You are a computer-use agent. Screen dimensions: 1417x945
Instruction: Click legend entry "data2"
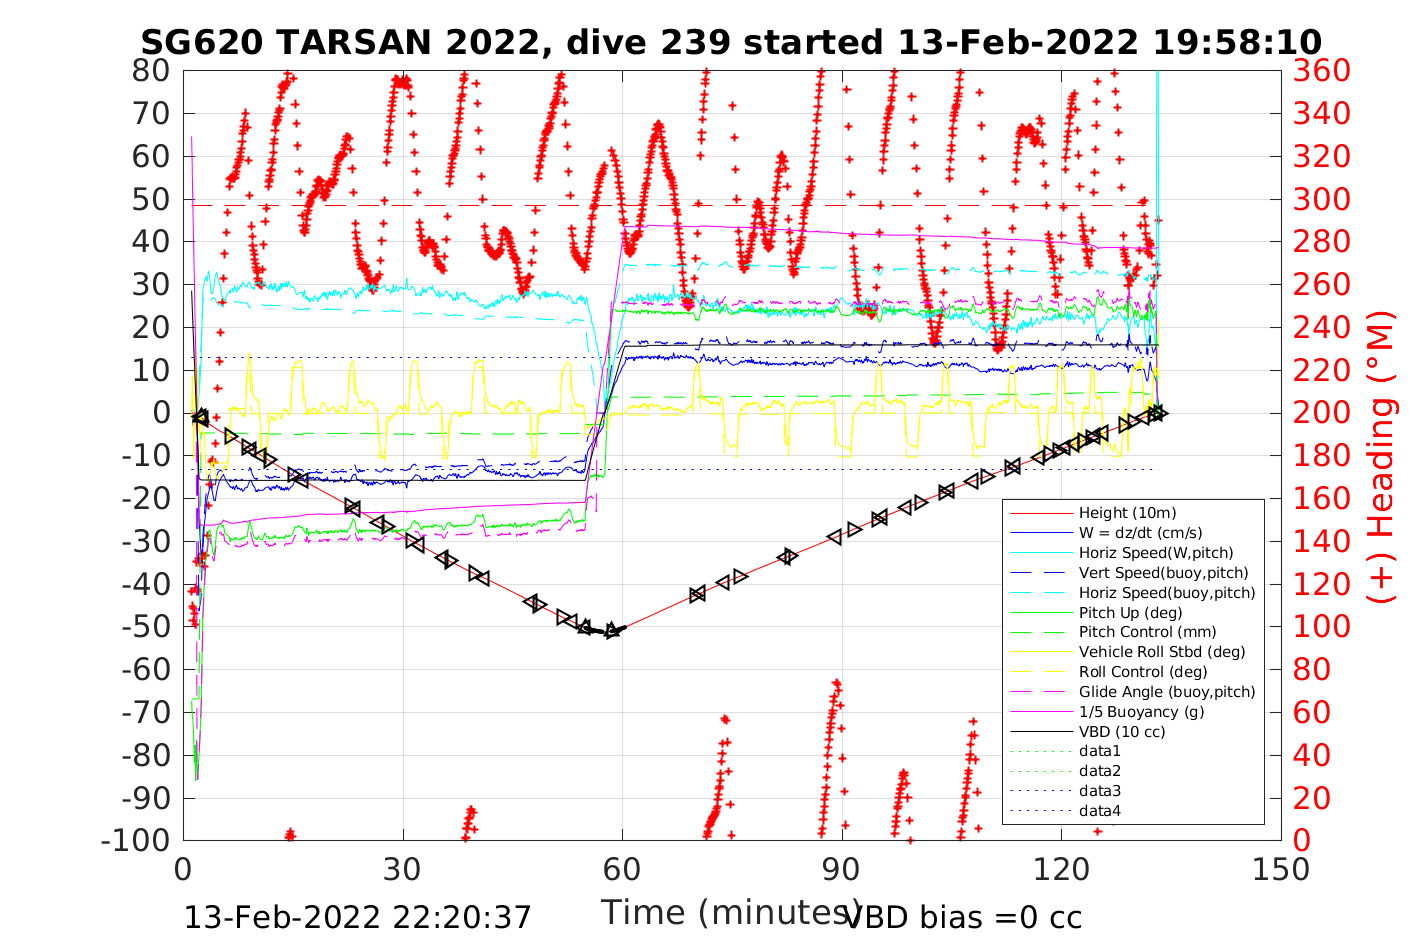[x=1100, y=771]
